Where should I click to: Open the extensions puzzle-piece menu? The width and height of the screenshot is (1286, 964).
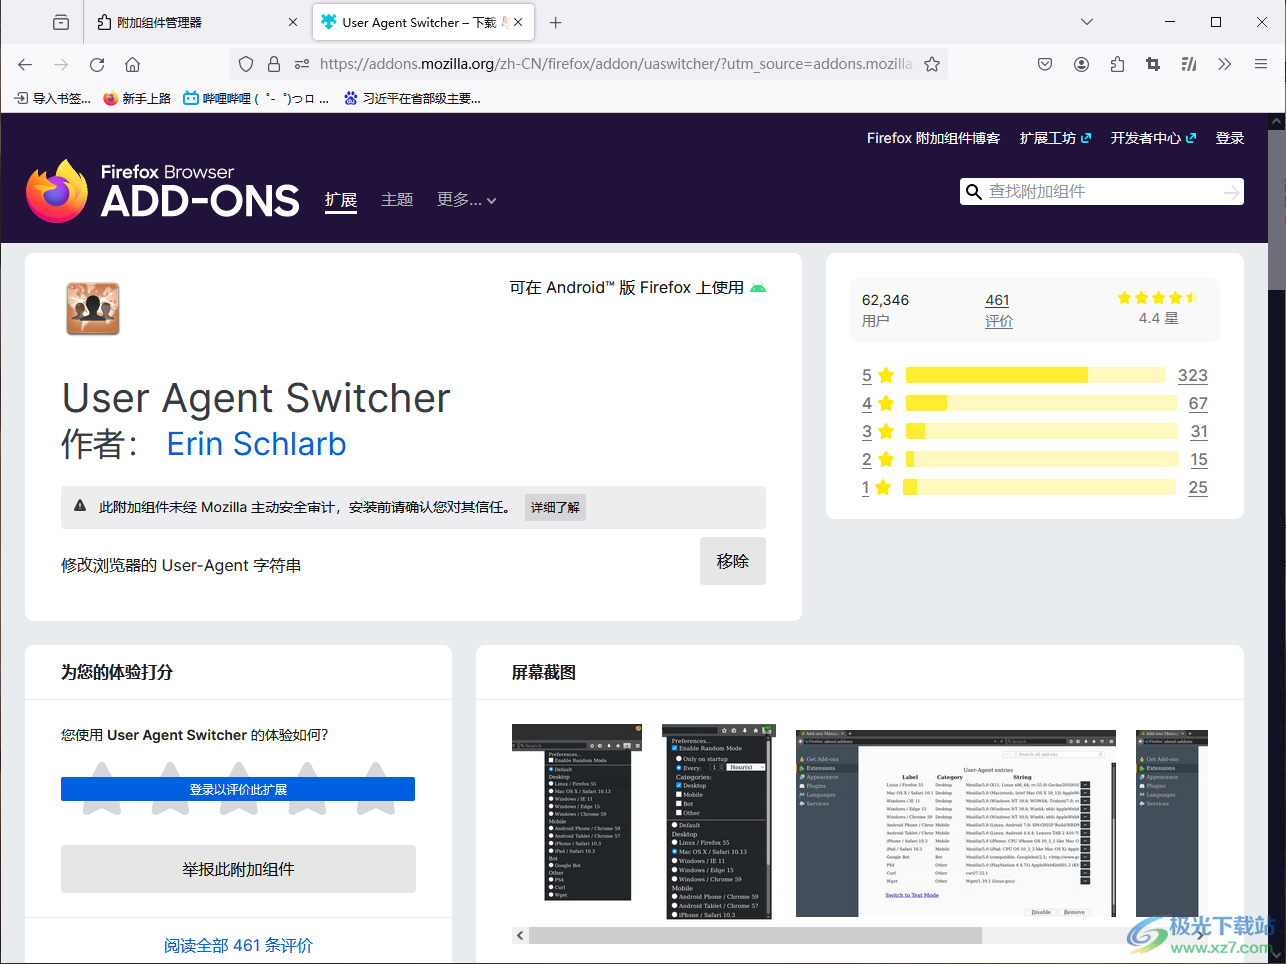(1117, 64)
